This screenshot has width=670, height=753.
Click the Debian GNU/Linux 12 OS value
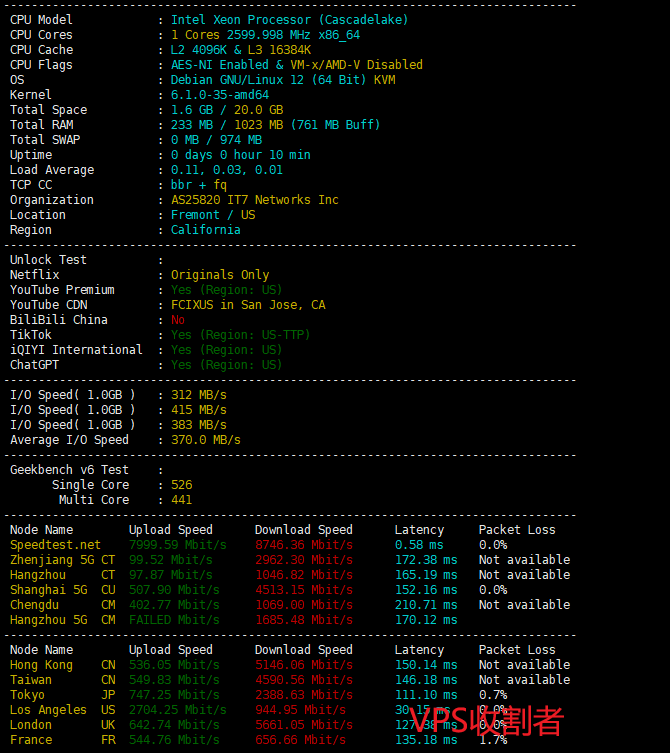(282, 80)
